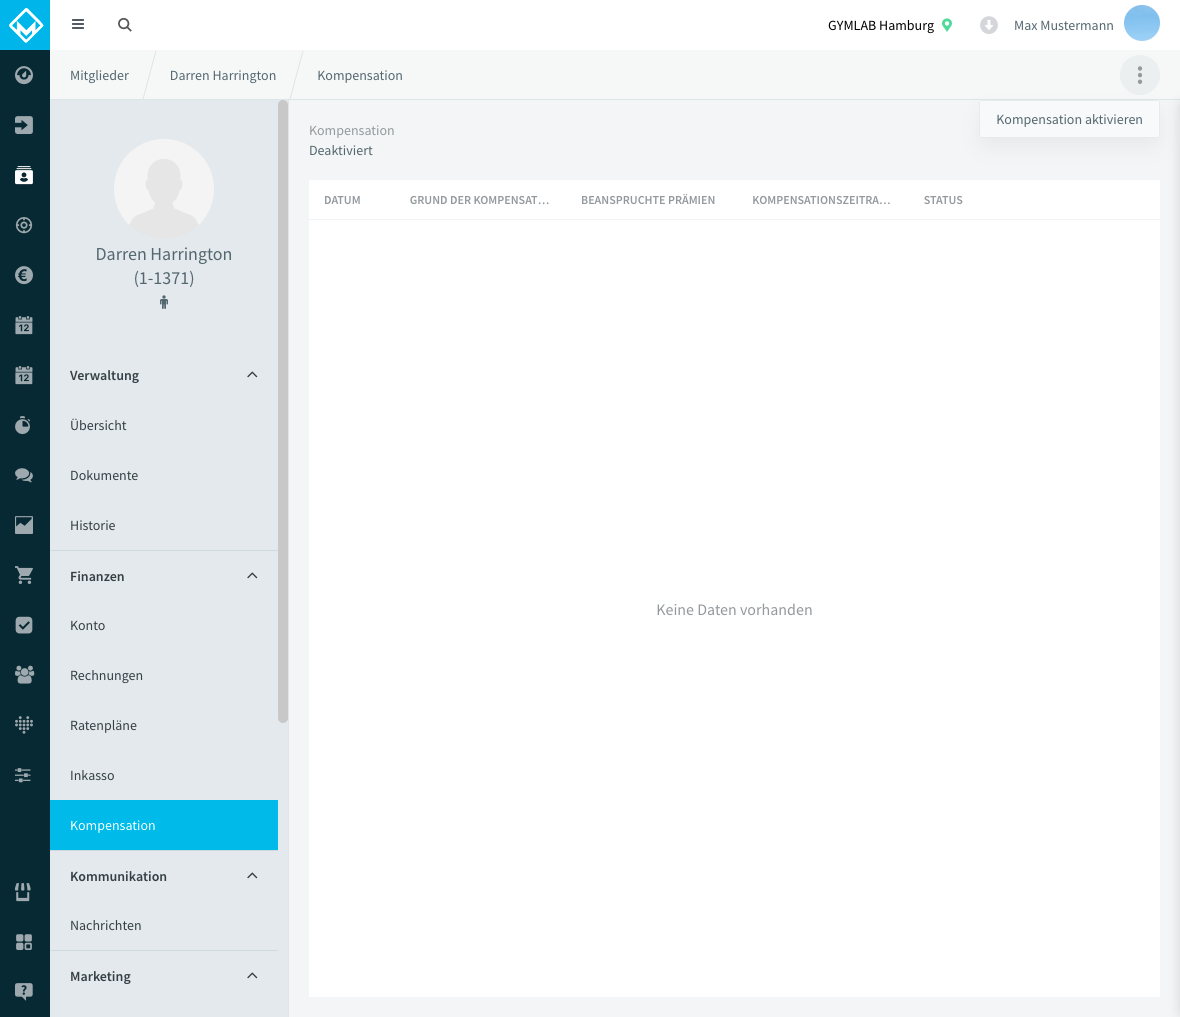Select Kompensation aktivieren menu entry
Screen dimensions: 1180x1017
1069,120
